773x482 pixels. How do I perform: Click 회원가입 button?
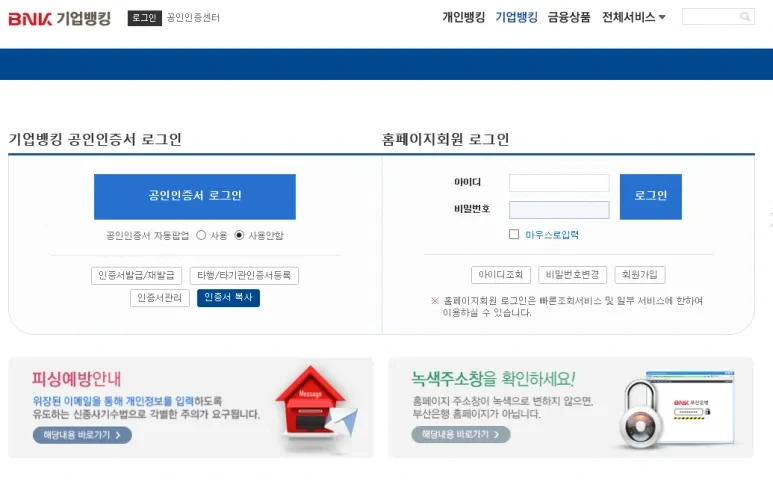click(x=640, y=275)
